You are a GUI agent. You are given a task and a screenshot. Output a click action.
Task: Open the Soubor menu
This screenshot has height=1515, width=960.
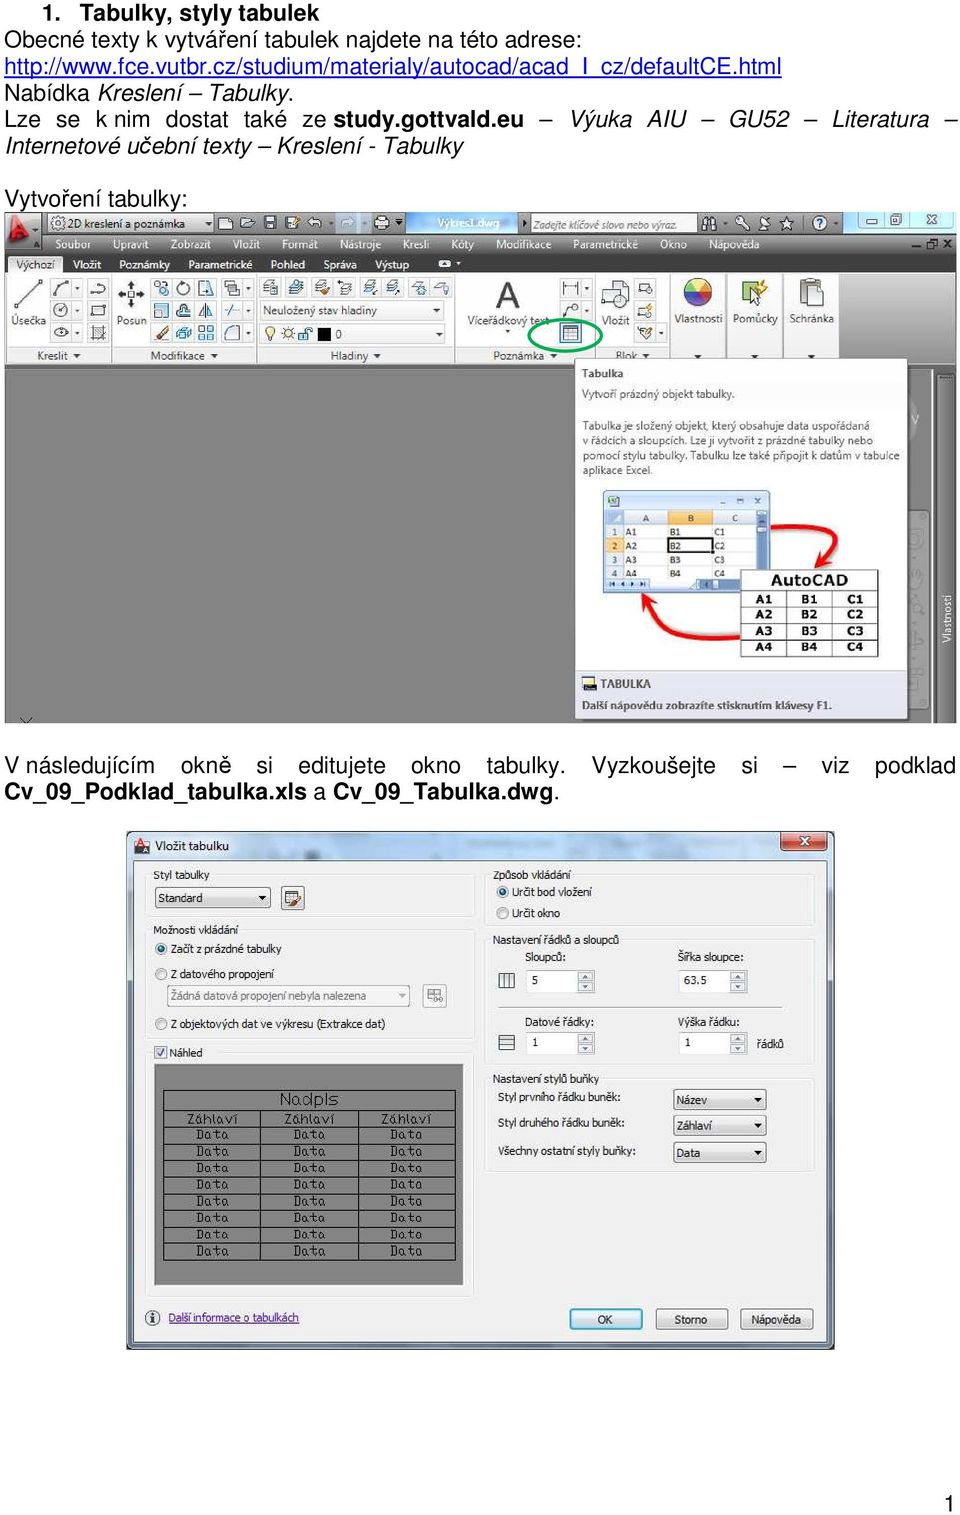(73, 245)
